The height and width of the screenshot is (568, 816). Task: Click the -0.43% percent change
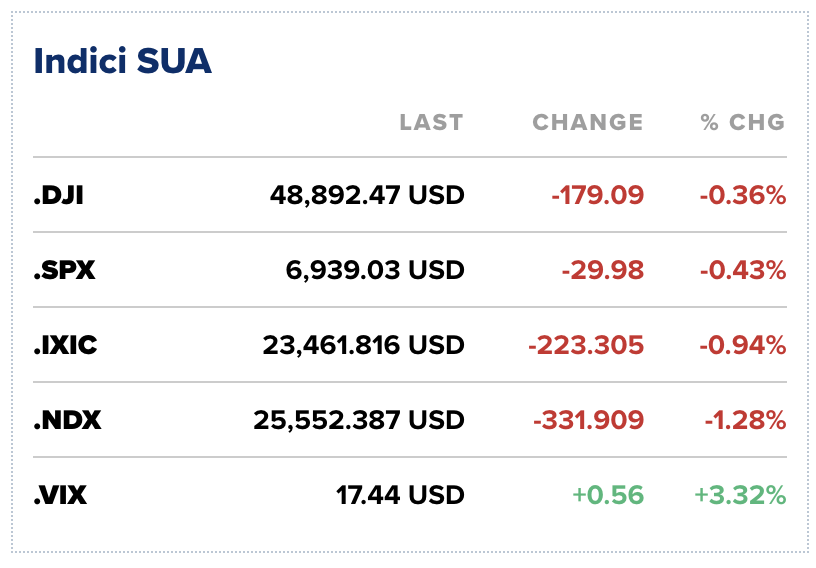(742, 270)
